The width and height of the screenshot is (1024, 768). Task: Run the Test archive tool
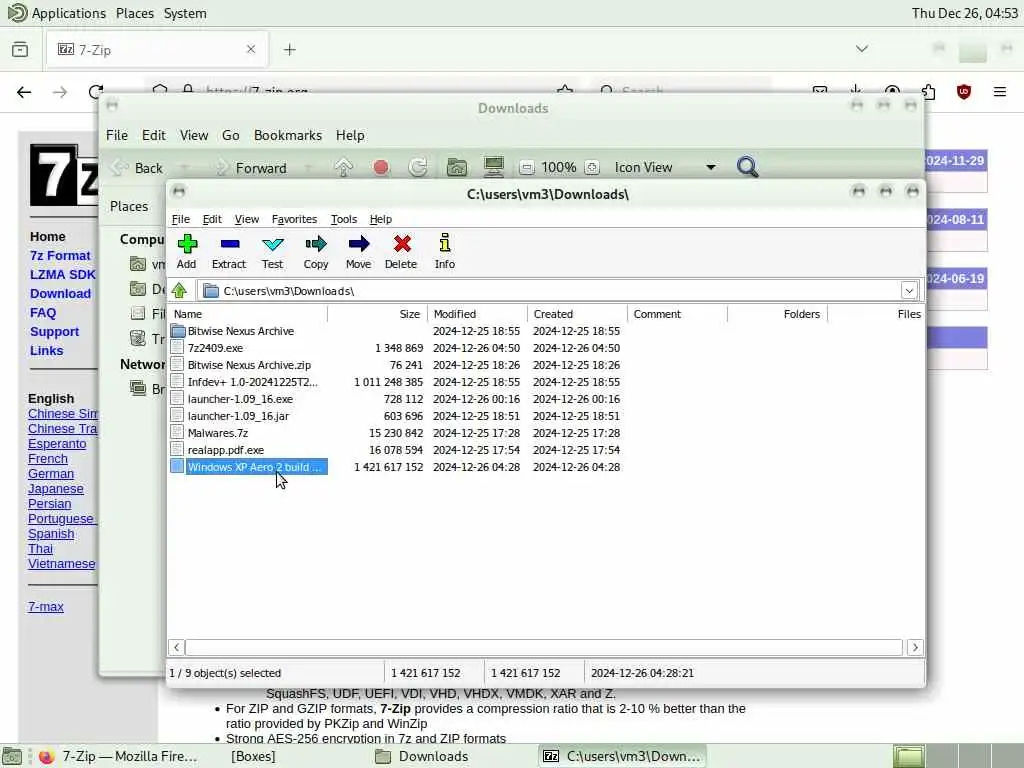point(272,244)
